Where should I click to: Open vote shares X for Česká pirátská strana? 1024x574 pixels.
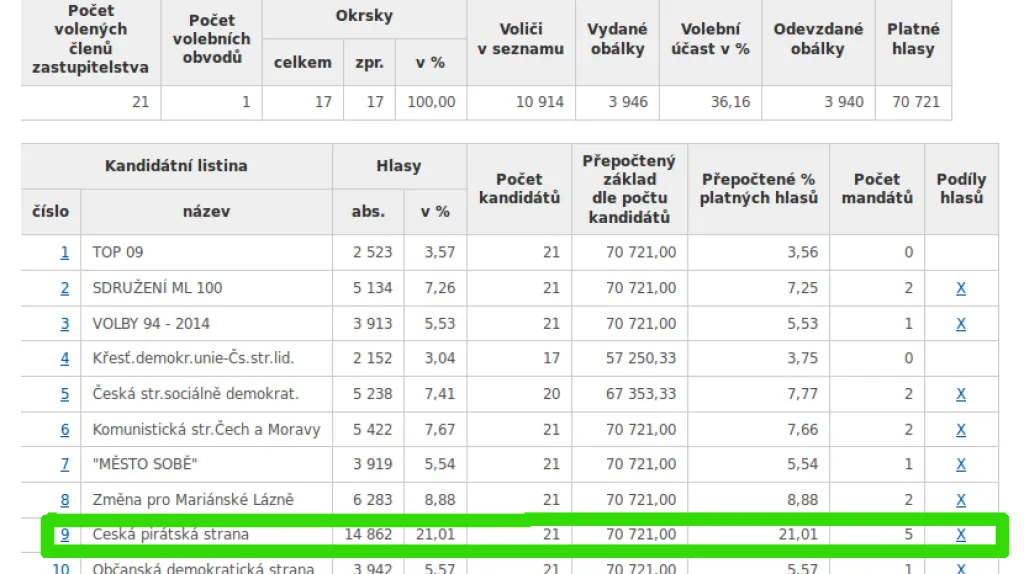pyautogui.click(x=961, y=535)
